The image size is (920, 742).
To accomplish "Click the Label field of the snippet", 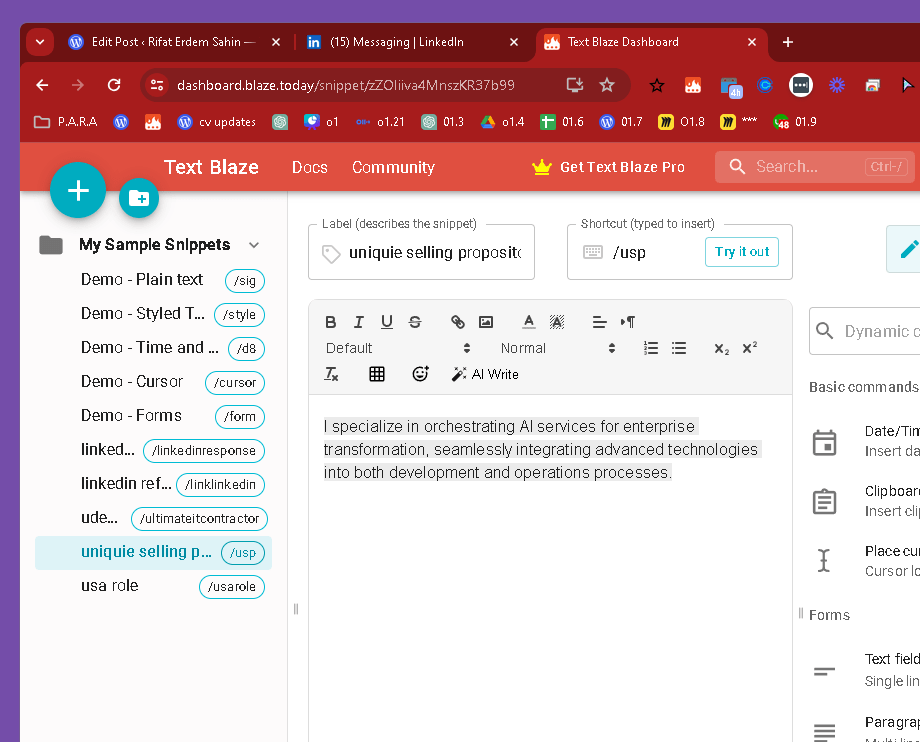I will pyautogui.click(x=421, y=252).
